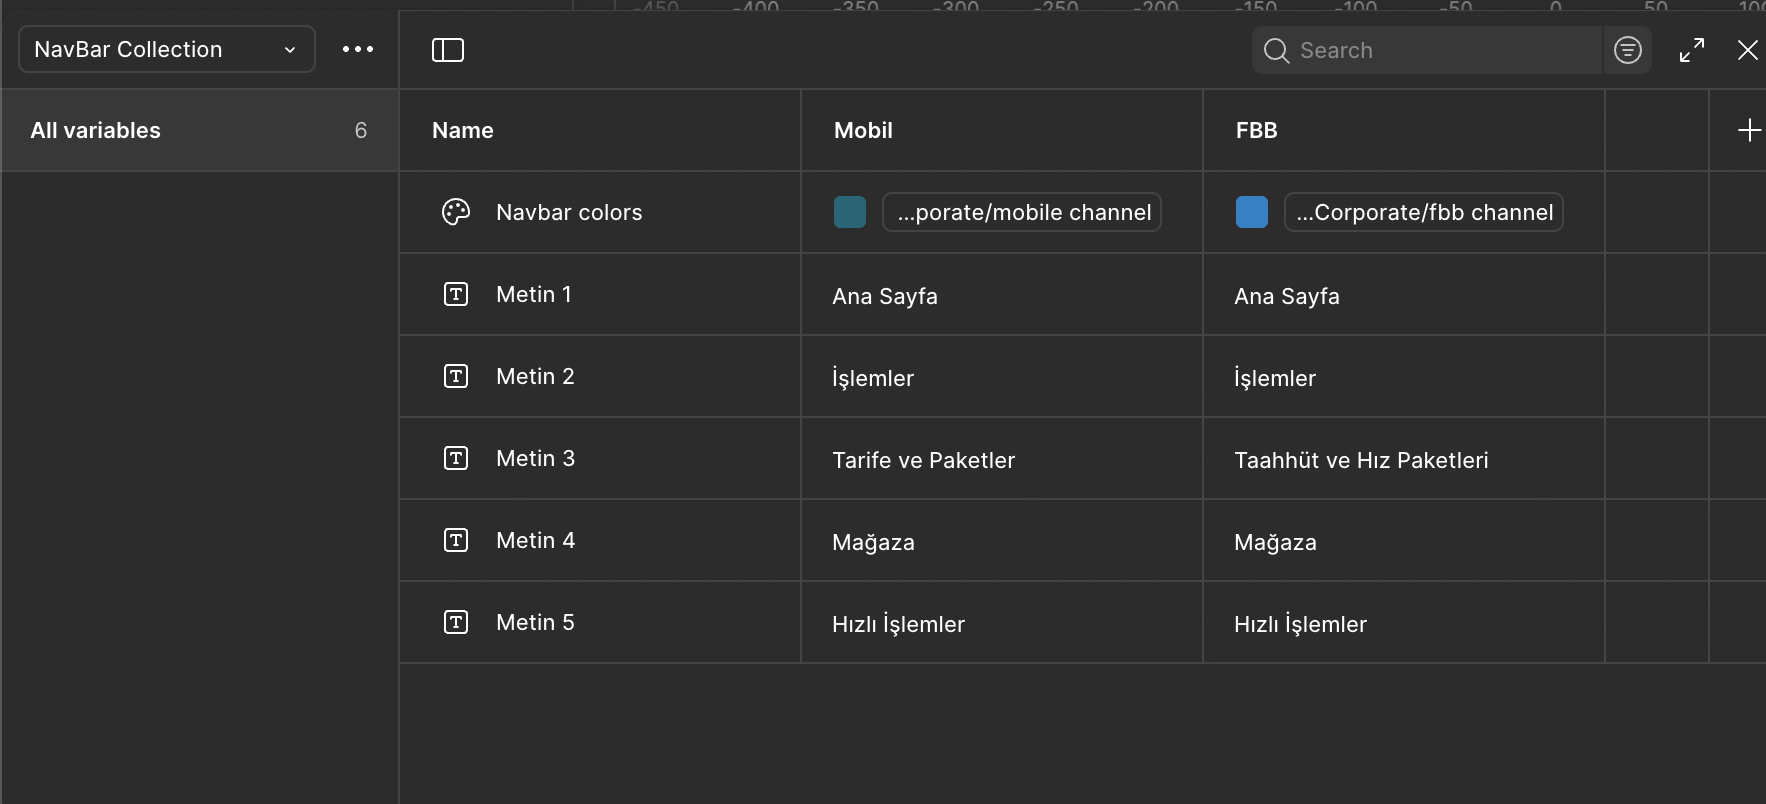1766x804 pixels.
Task: Open collection options three-dot menu
Action: [358, 49]
